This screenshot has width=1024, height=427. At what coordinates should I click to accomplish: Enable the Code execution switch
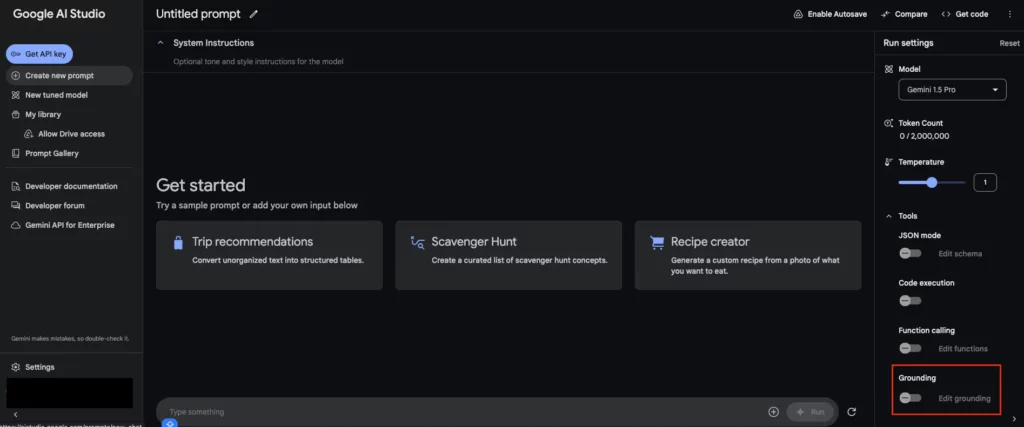point(910,301)
